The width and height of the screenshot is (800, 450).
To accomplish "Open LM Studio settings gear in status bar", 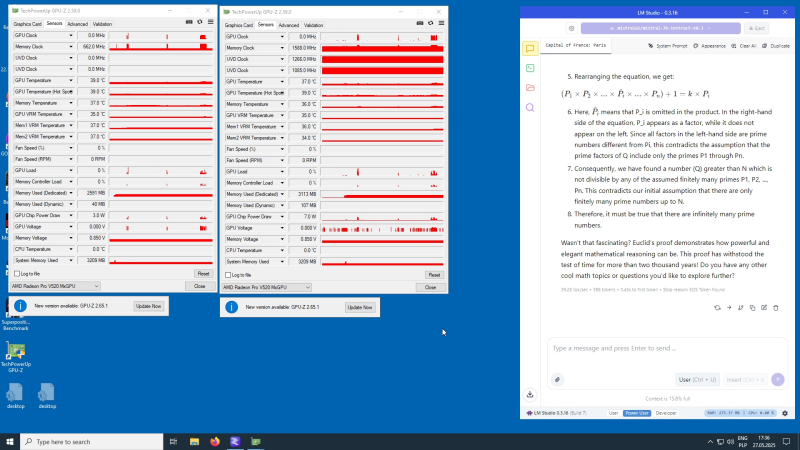I will (x=785, y=413).
